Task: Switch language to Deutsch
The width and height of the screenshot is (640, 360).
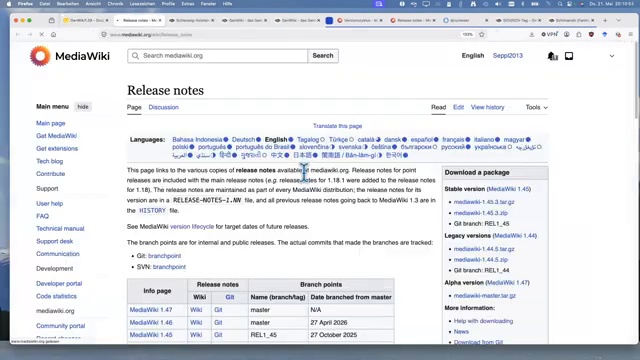Action: coord(243,140)
